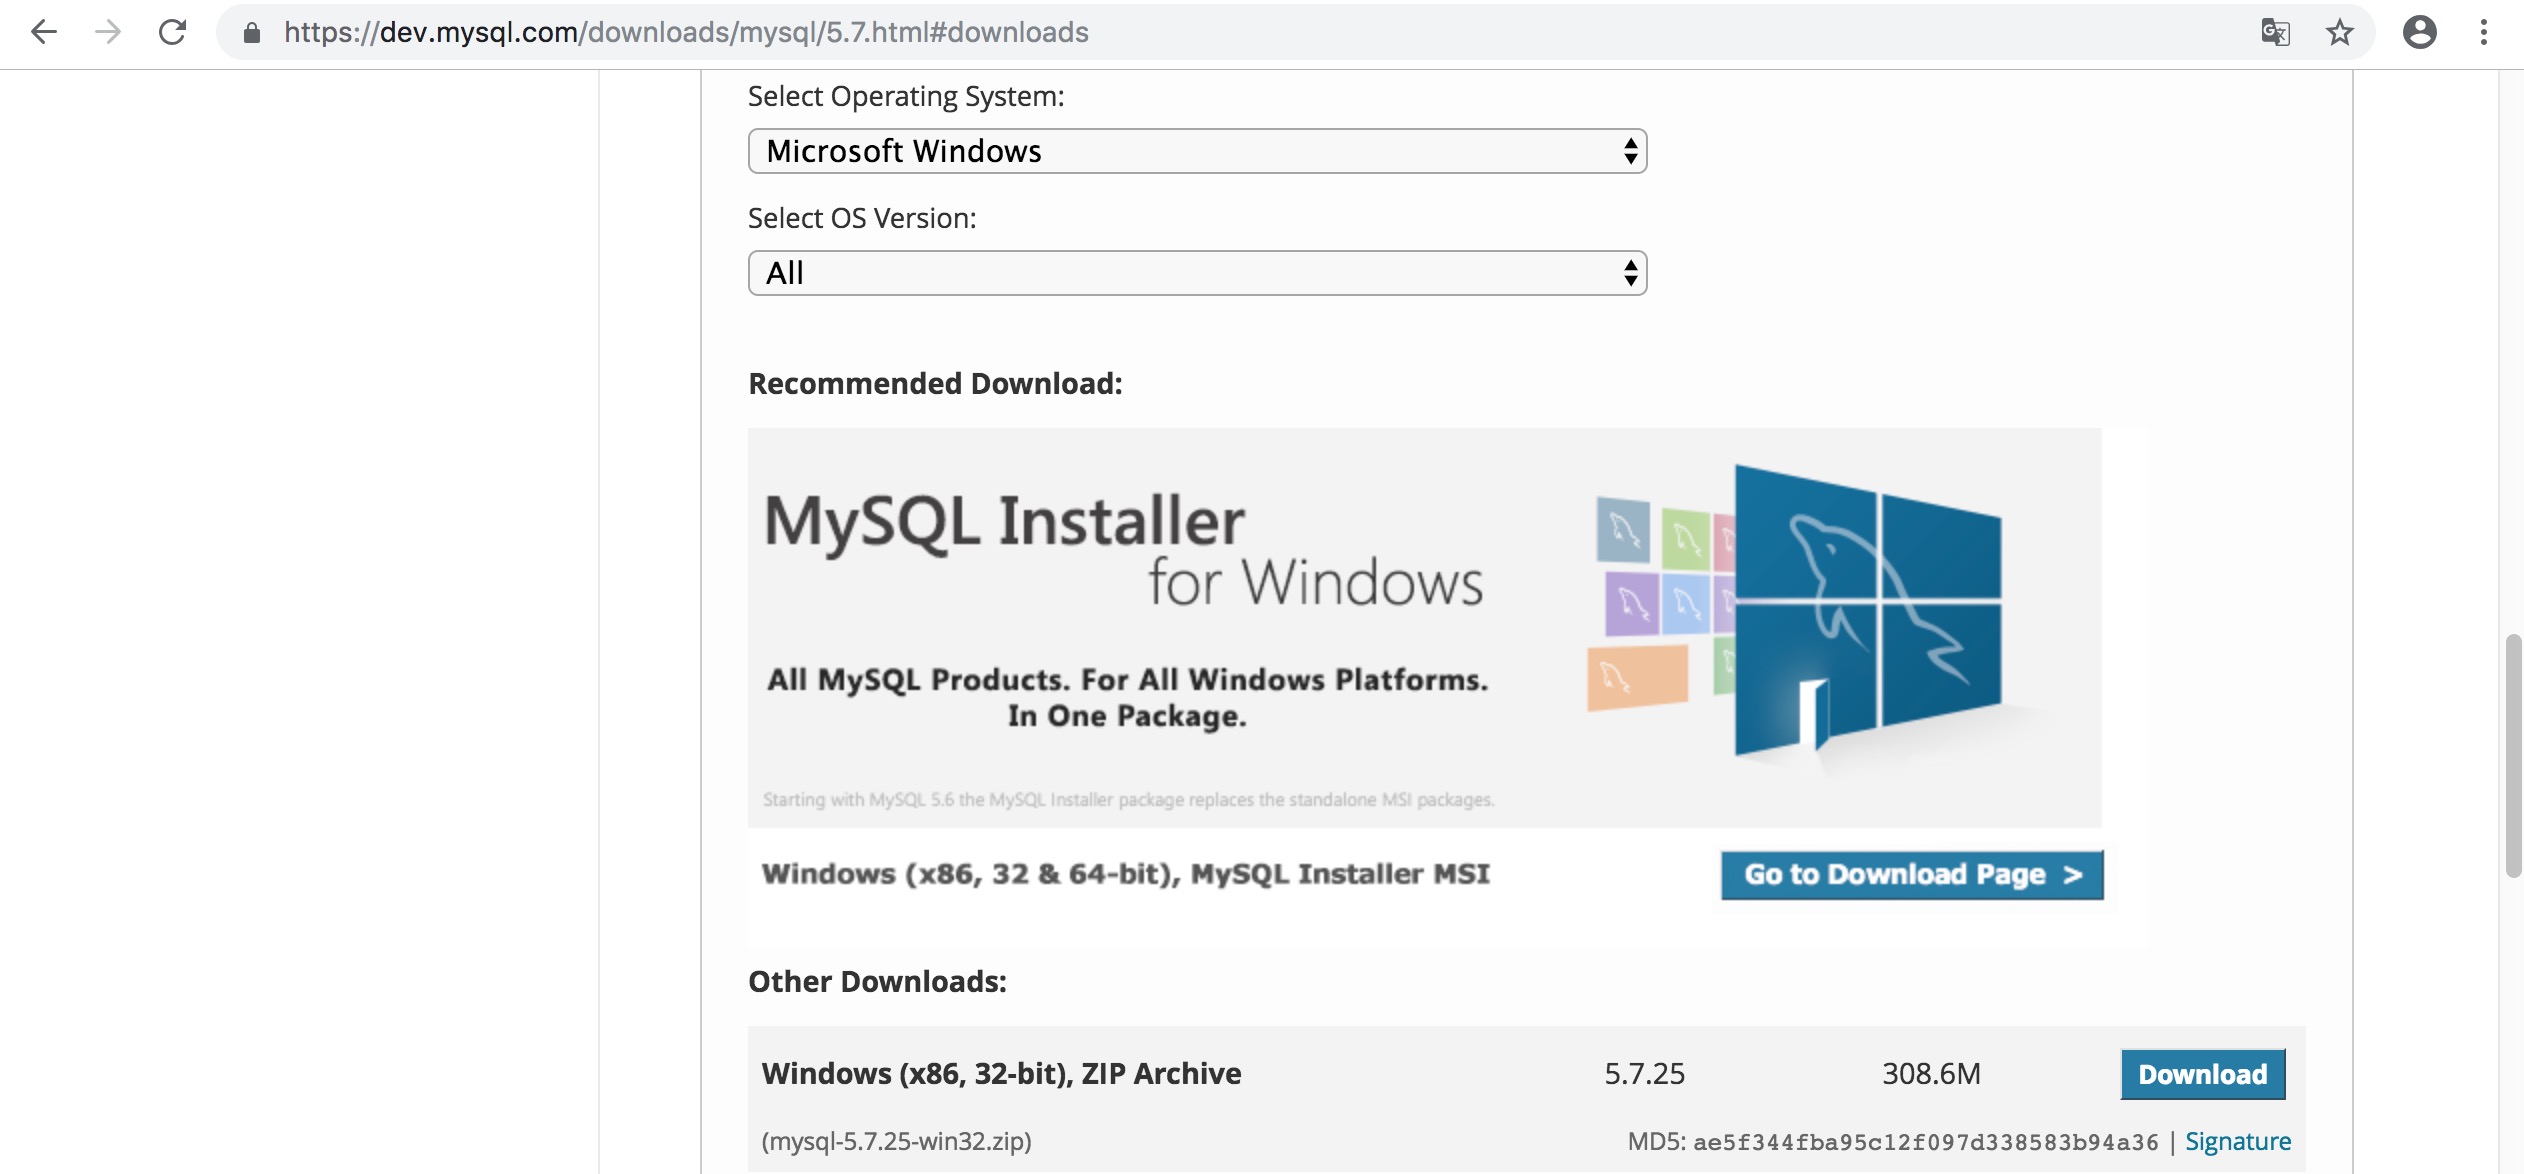Image resolution: width=2524 pixels, height=1174 pixels.
Task: Go back to the previous page
Action: point(44,33)
